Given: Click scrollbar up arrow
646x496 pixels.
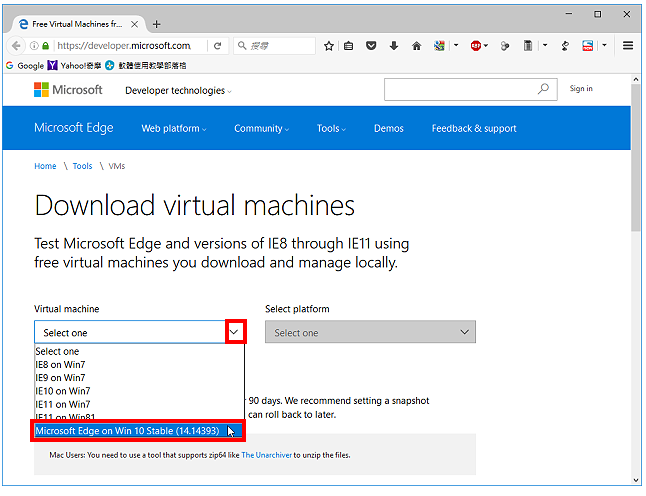Looking at the screenshot, I should tap(636, 79).
